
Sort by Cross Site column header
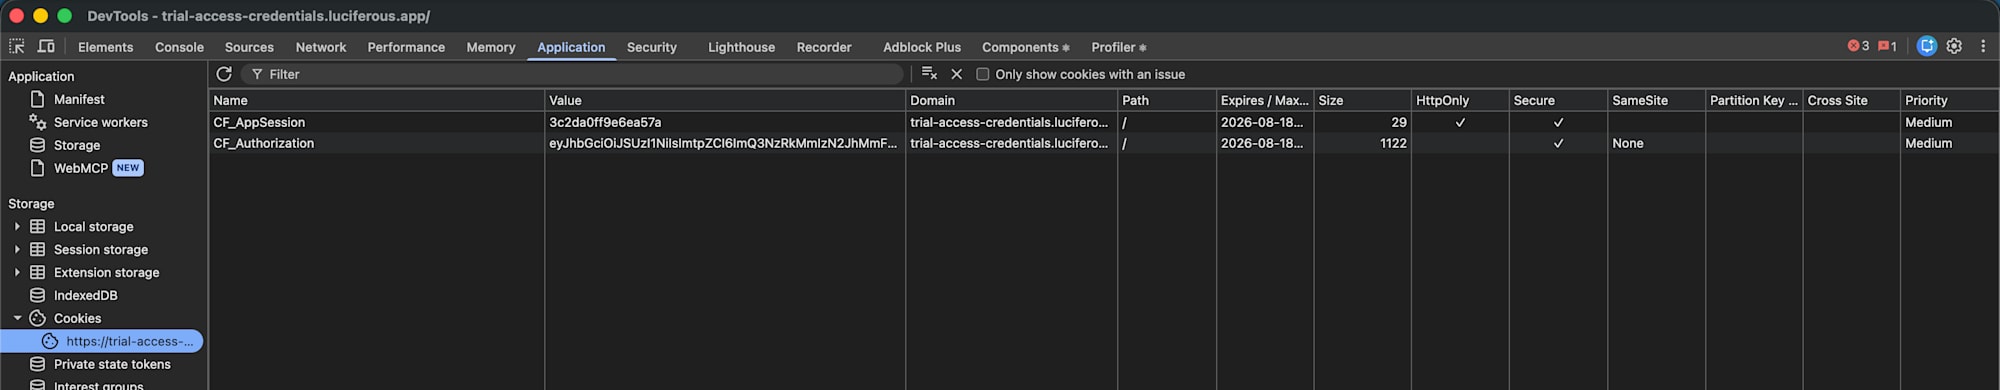[x=1851, y=100]
